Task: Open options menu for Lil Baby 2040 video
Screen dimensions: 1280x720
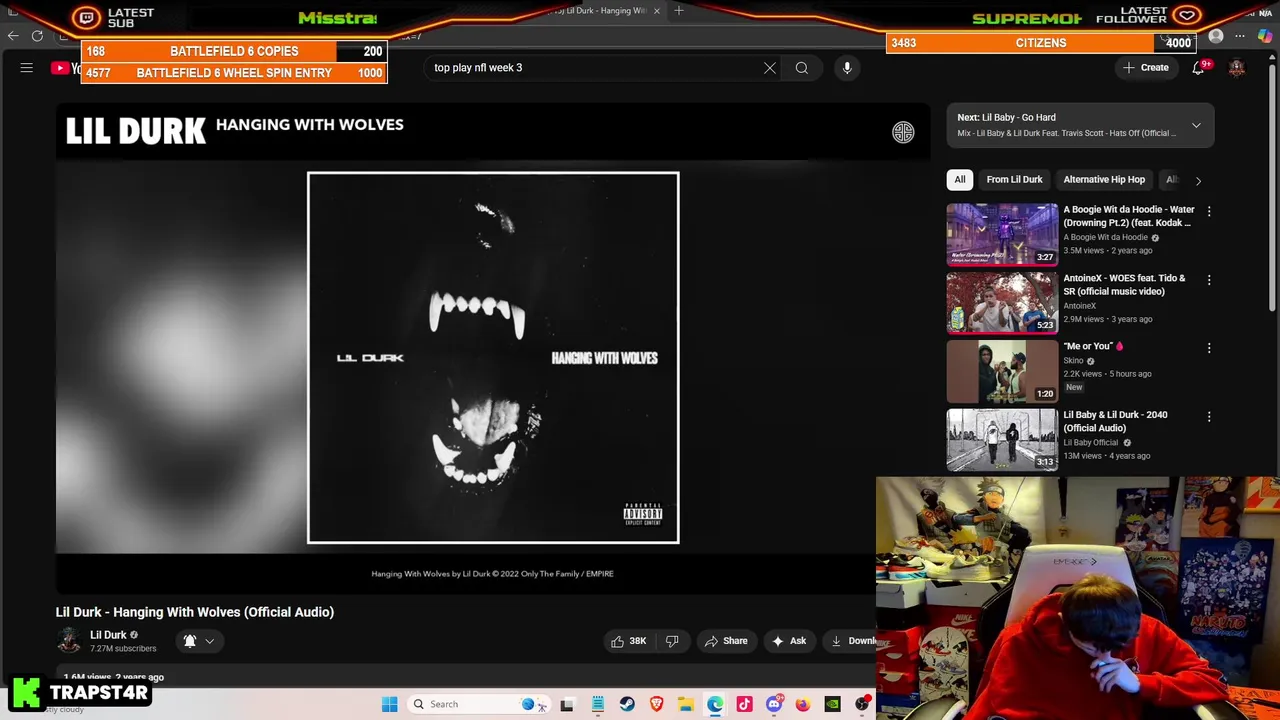Action: pos(1209,416)
